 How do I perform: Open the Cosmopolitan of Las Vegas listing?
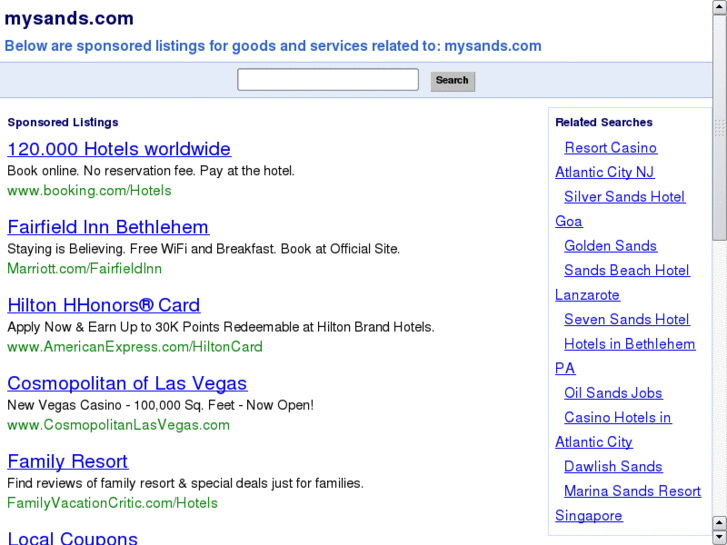click(127, 383)
